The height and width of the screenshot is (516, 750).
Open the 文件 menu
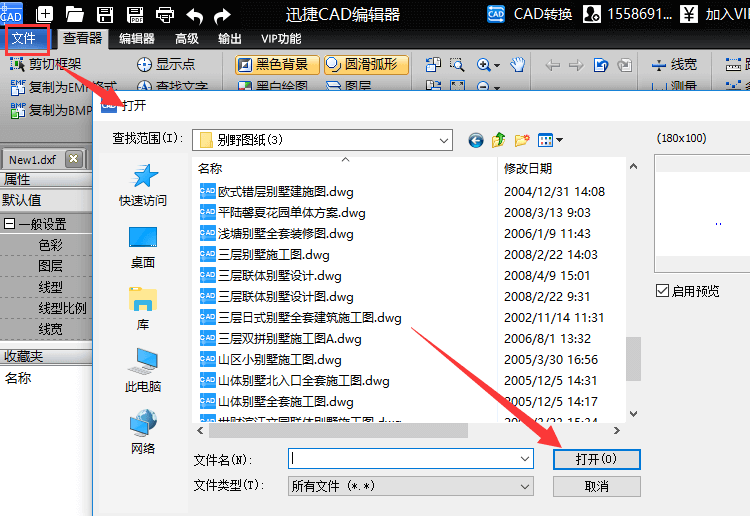point(24,38)
